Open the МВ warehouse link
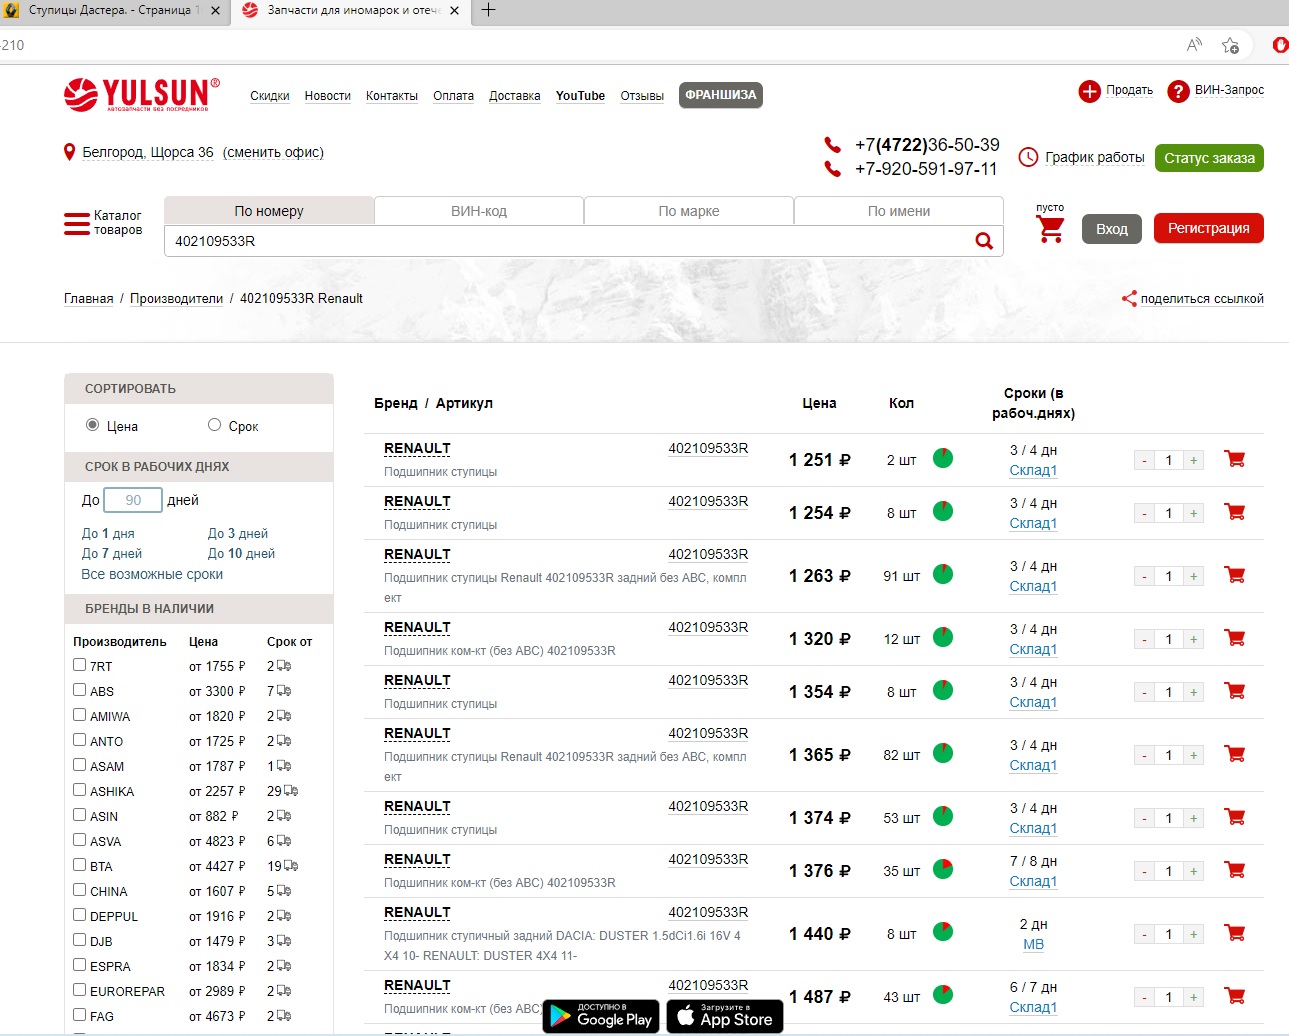1289x1036 pixels. 1033,944
